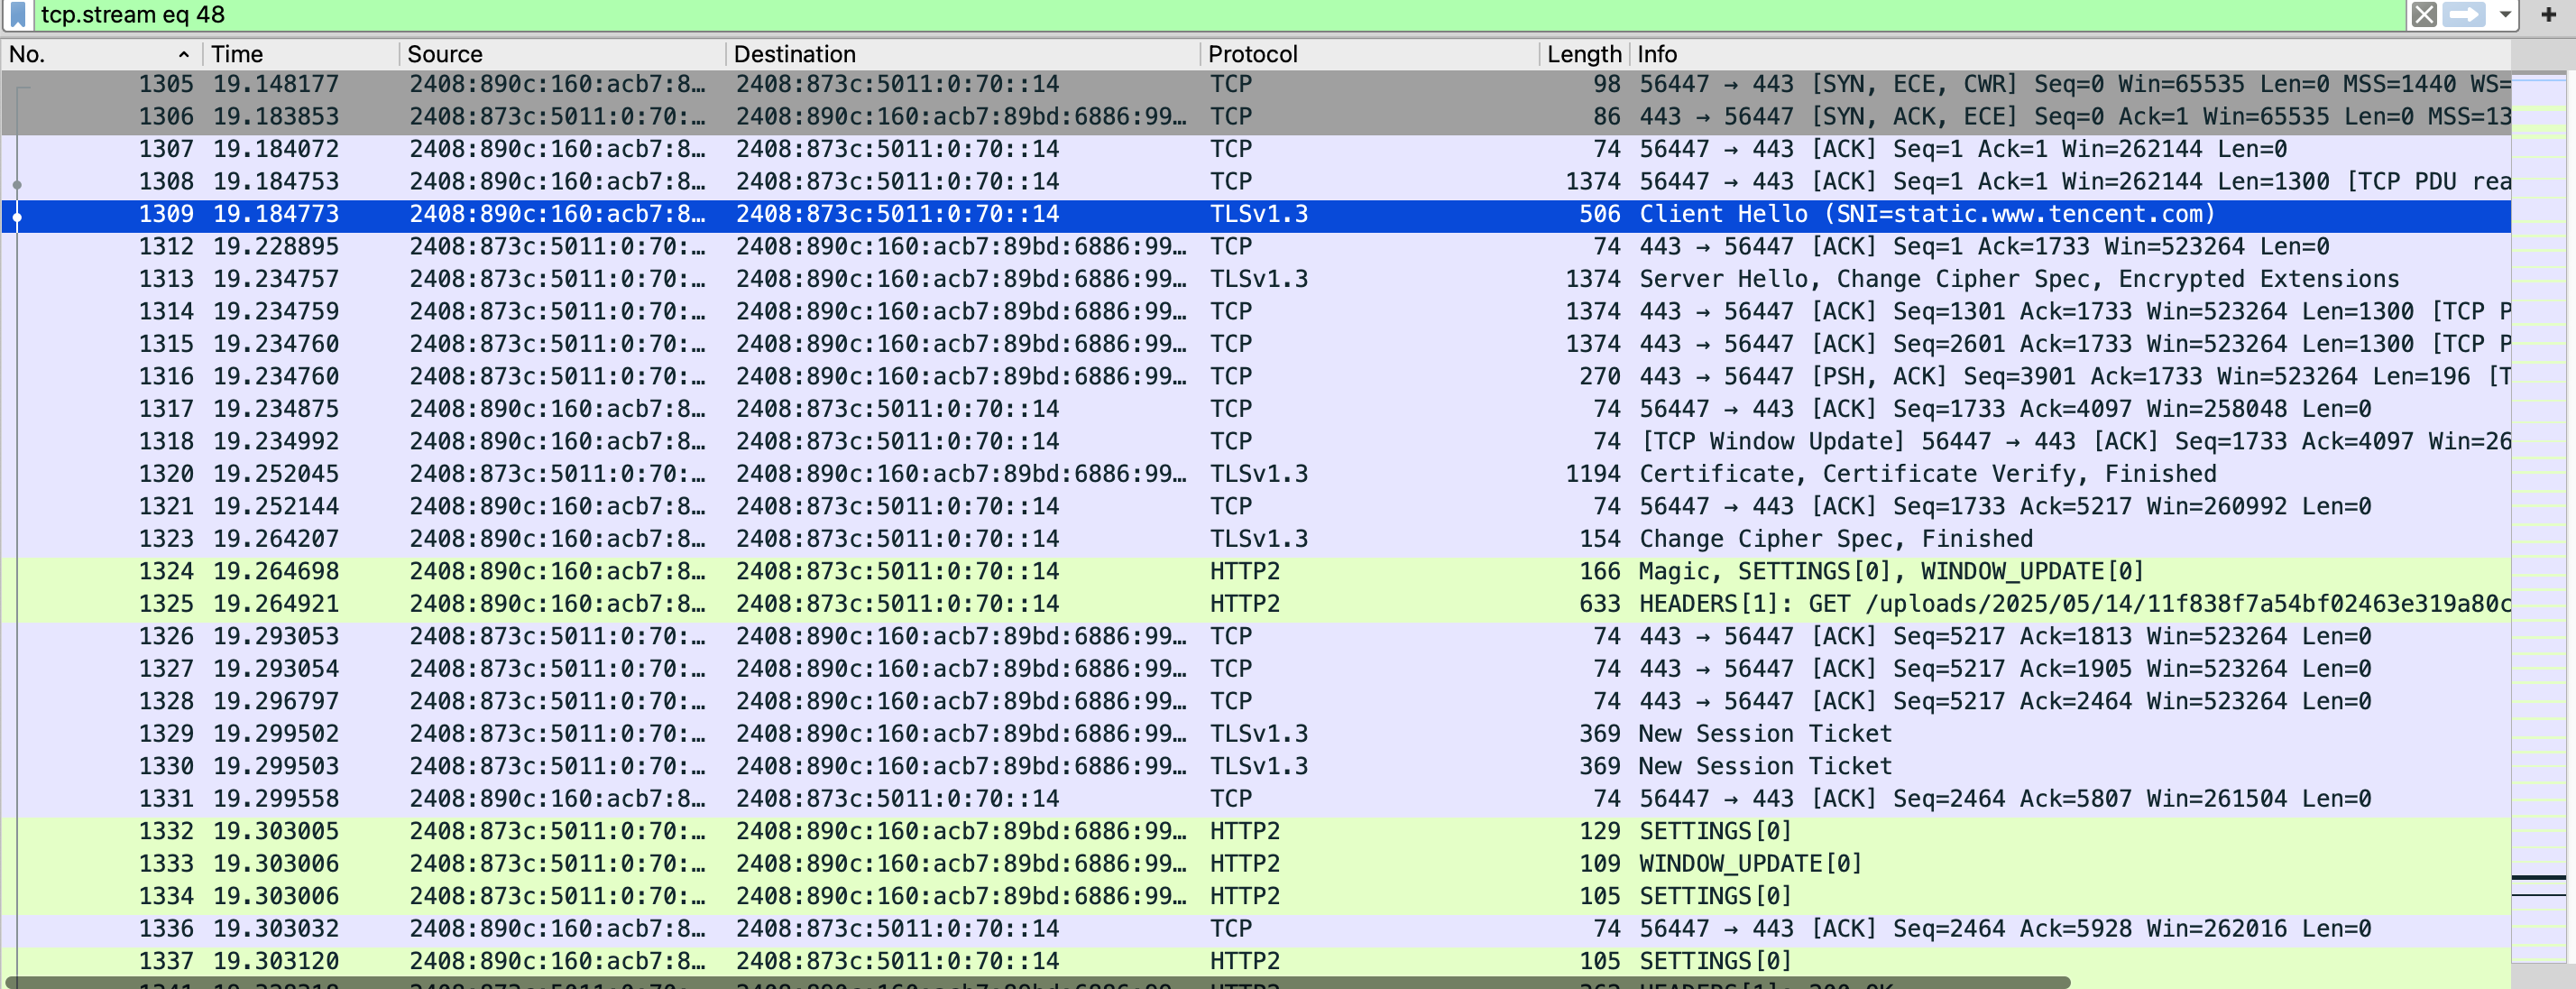The width and height of the screenshot is (2576, 989).
Task: Select Change Cipher Spec, Finished packet 1323
Action: 1256,540
